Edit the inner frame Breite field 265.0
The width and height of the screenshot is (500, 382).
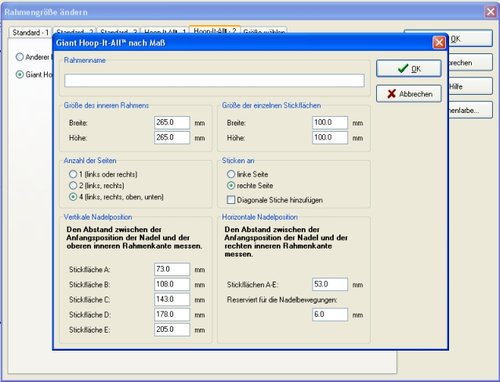coord(172,122)
